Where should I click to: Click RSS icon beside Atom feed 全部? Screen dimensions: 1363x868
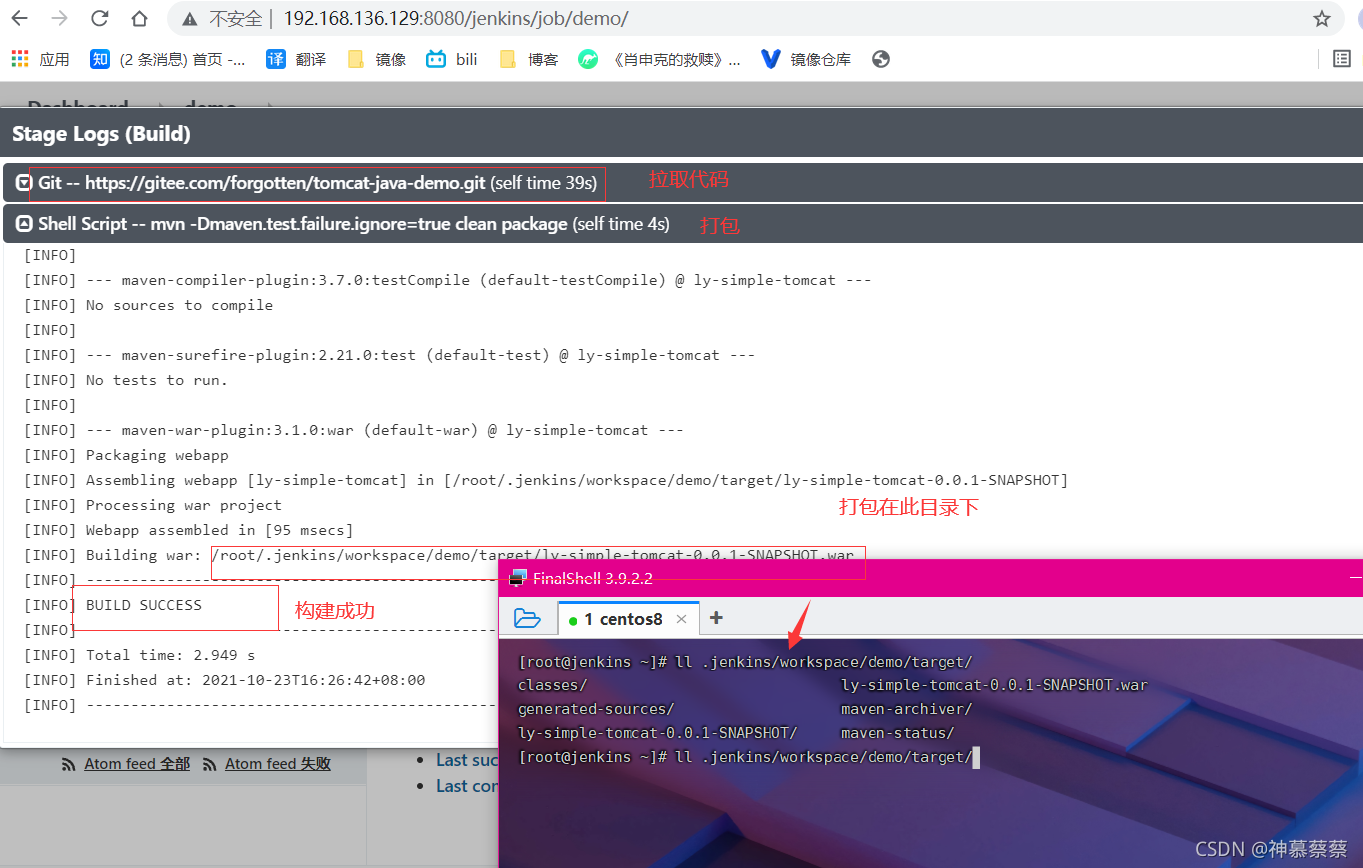pos(69,764)
